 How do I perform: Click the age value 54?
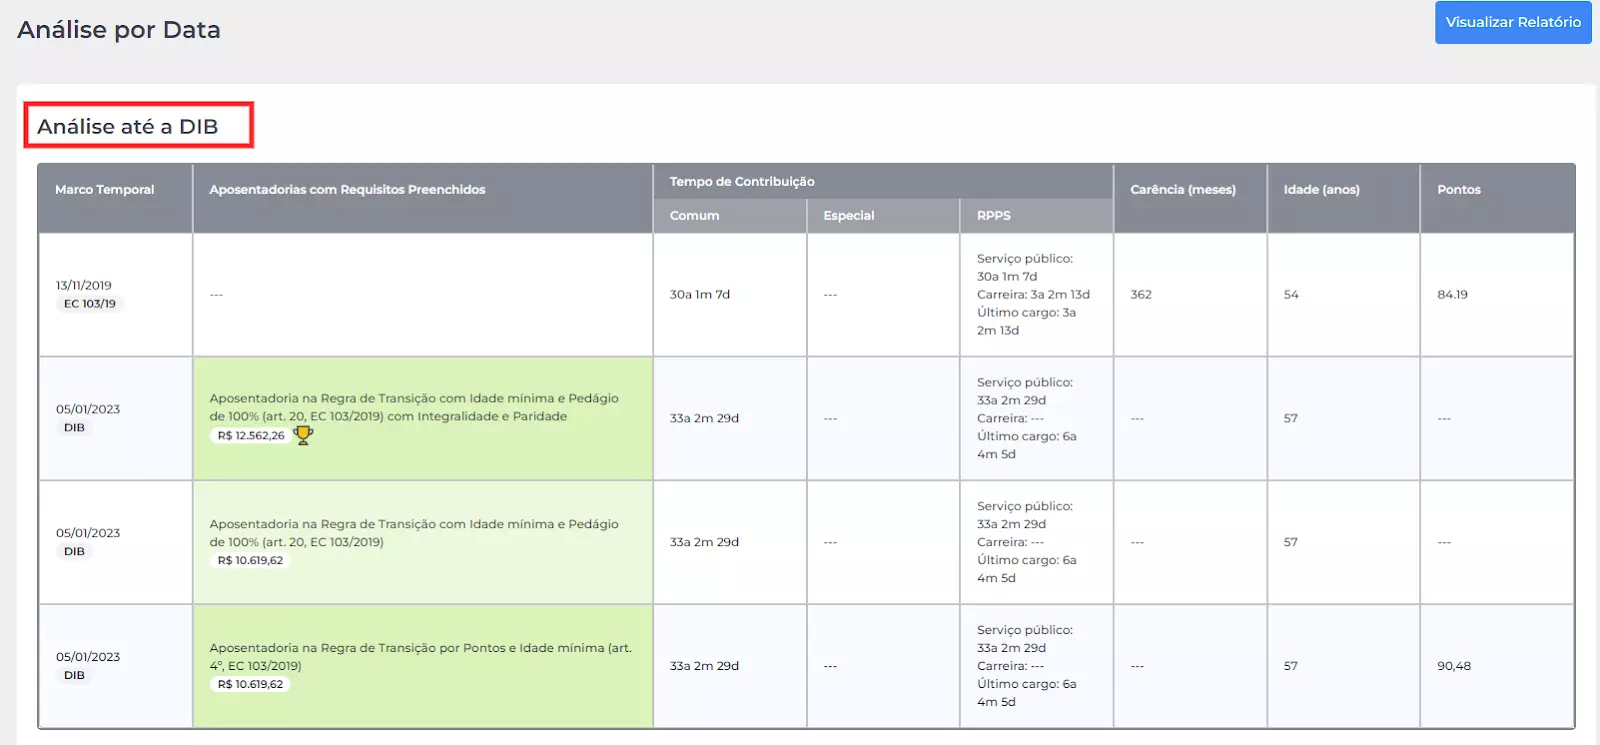point(1291,294)
